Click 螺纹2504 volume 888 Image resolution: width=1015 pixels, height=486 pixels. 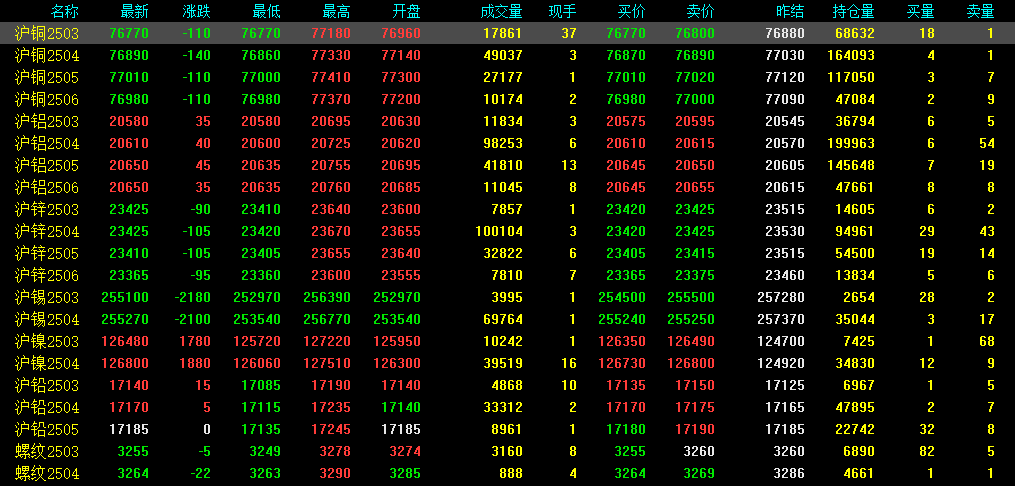click(x=511, y=474)
